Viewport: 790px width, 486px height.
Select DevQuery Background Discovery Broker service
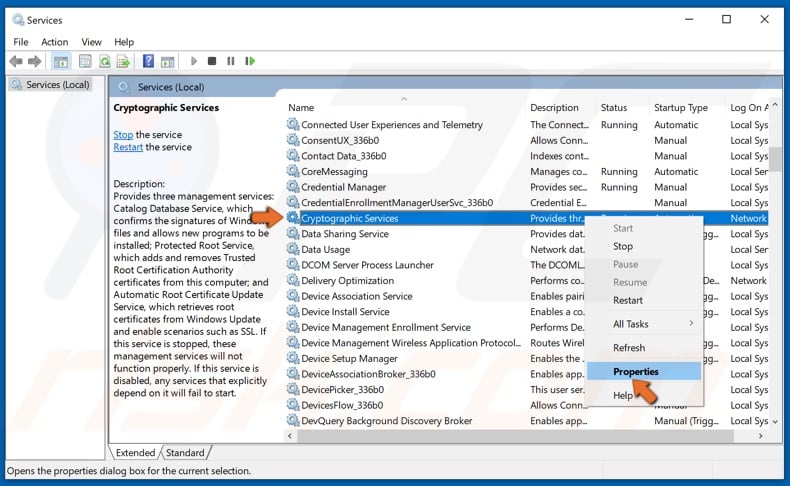click(x=386, y=421)
